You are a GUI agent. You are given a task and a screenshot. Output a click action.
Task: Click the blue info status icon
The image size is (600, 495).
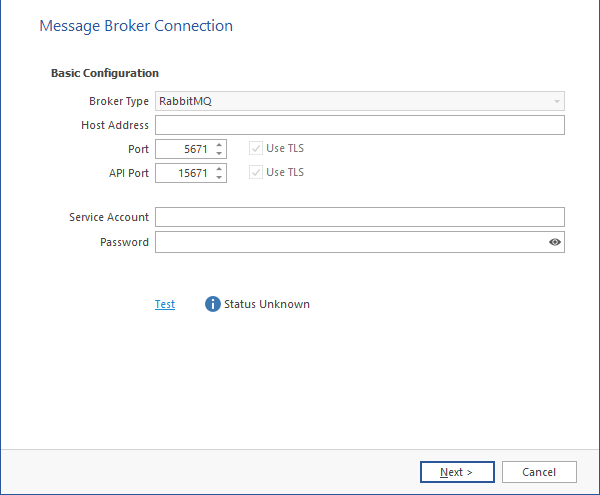[213, 304]
